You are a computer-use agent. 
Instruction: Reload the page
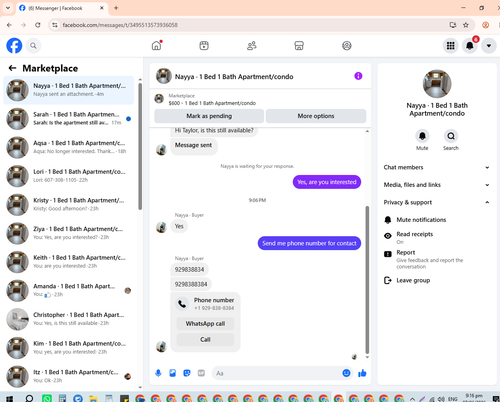pyautogui.click(x=38, y=25)
